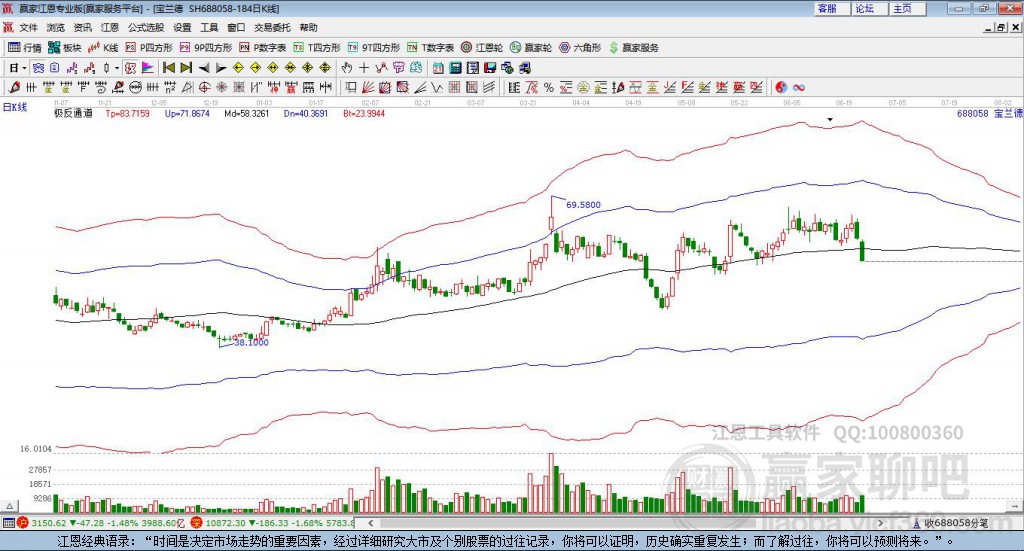Click the Bt=23.9944 value

tap(364, 114)
